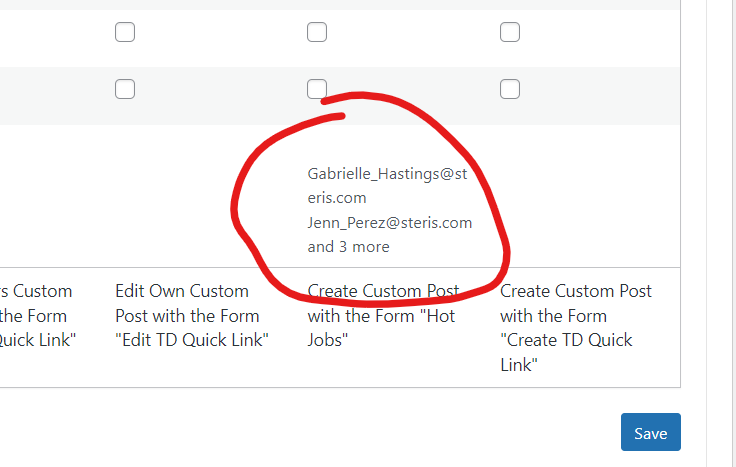Screen dimensions: 736x467
Task: Click the blue Save button
Action: pyautogui.click(x=651, y=432)
